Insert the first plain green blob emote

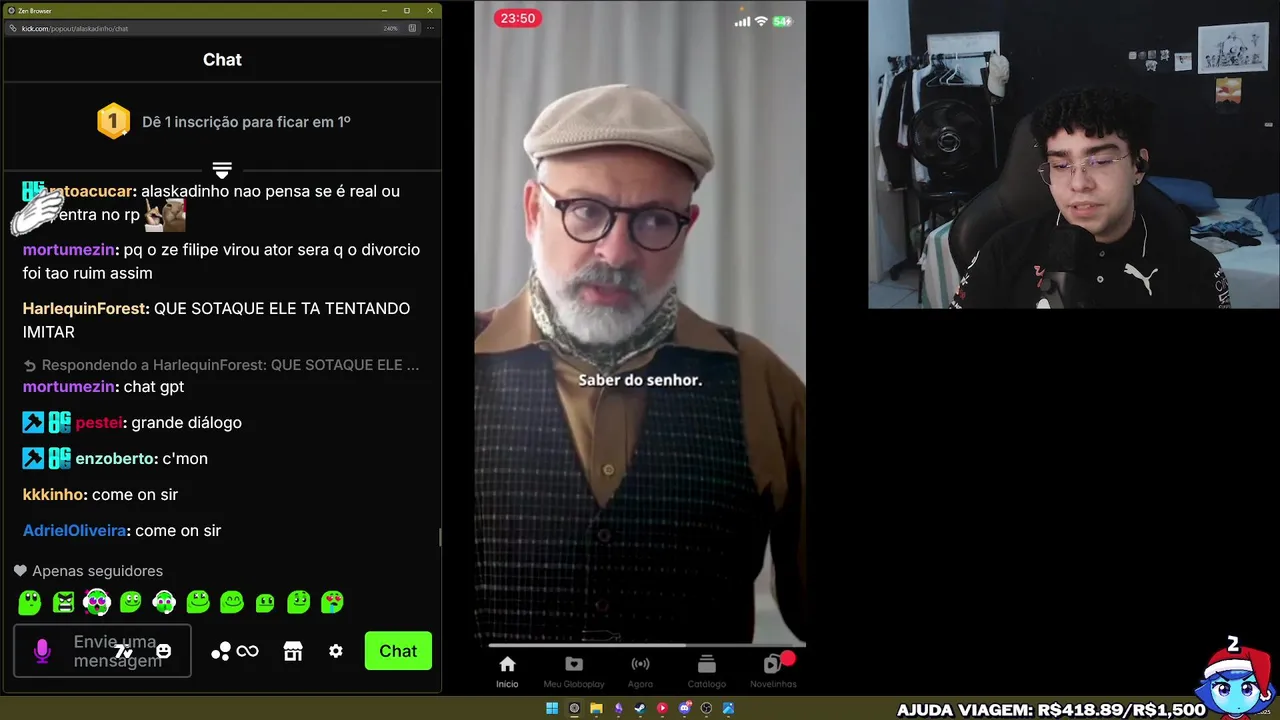tap(30, 602)
